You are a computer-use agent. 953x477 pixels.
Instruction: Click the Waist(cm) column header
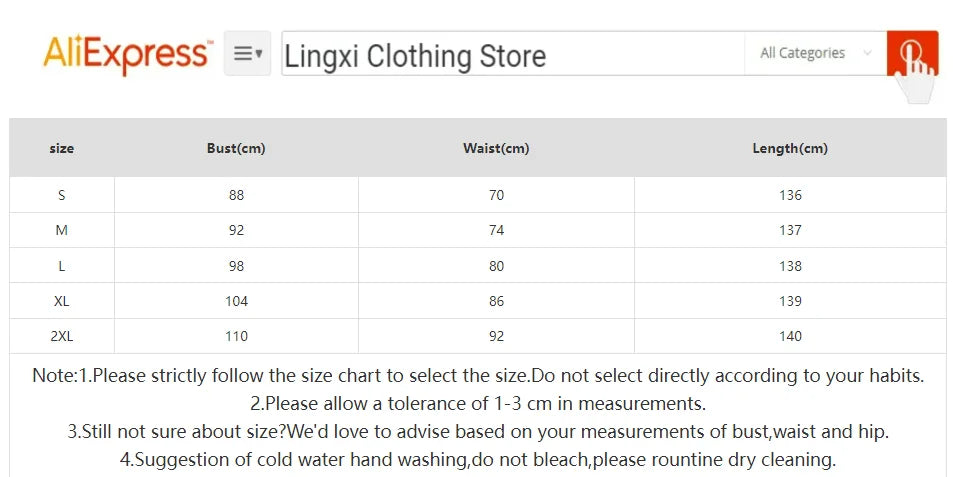[x=496, y=148]
